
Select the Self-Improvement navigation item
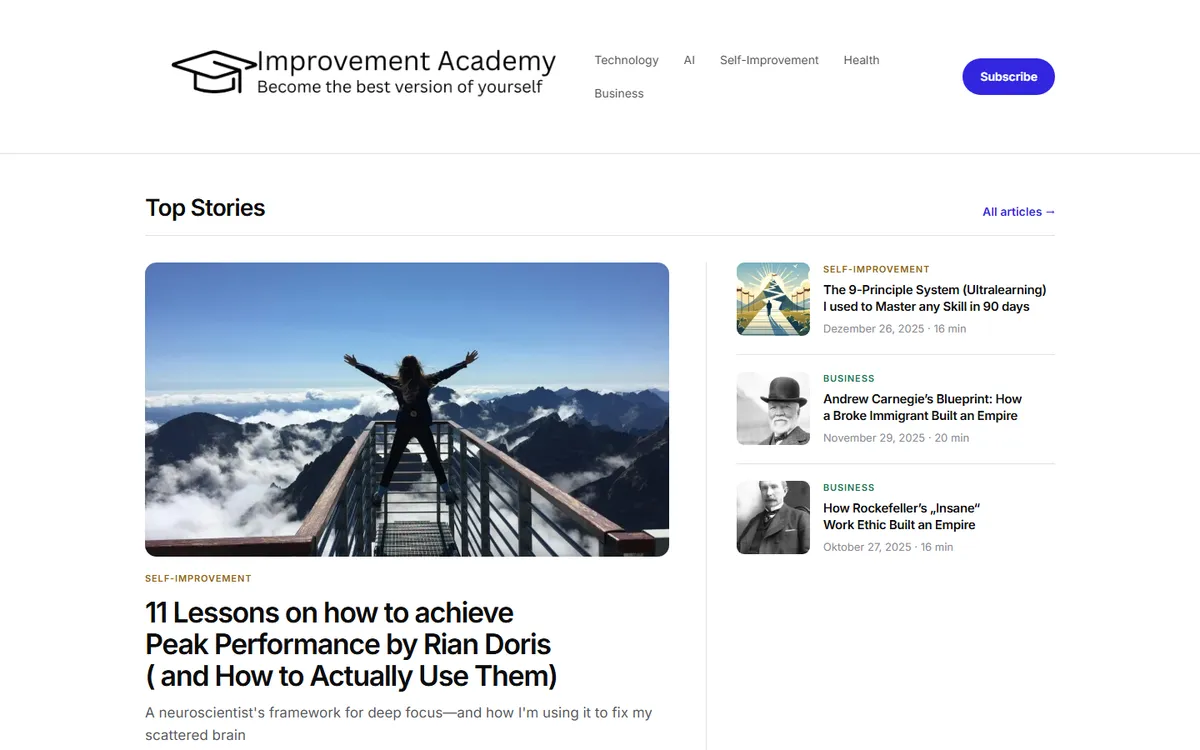pyautogui.click(x=769, y=60)
